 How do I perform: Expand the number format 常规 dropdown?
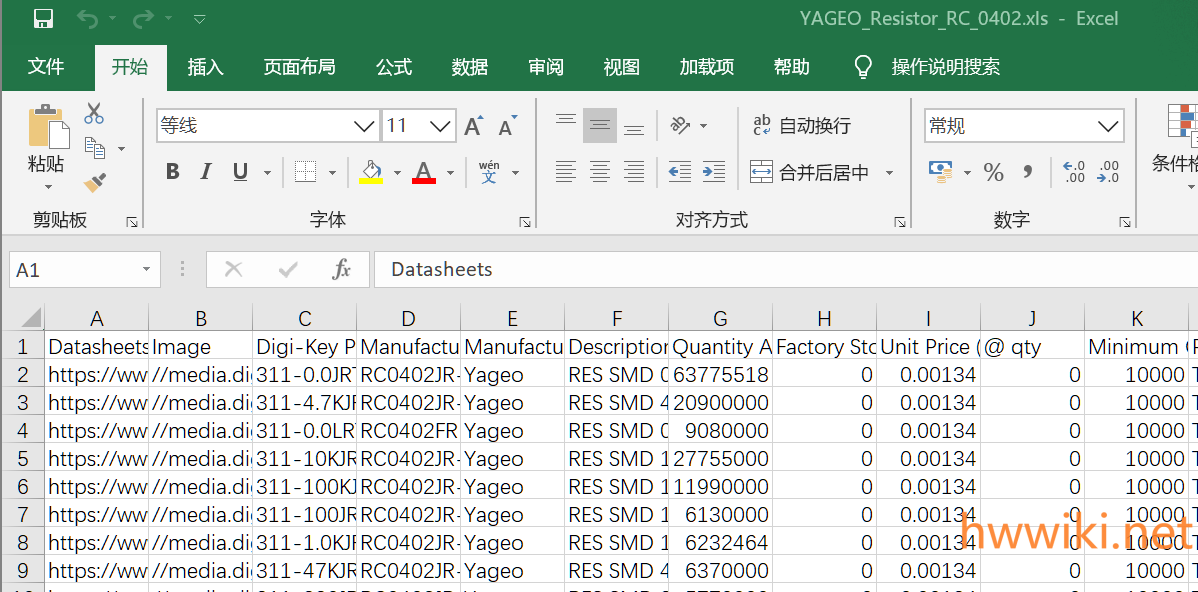pyautogui.click(x=1108, y=126)
